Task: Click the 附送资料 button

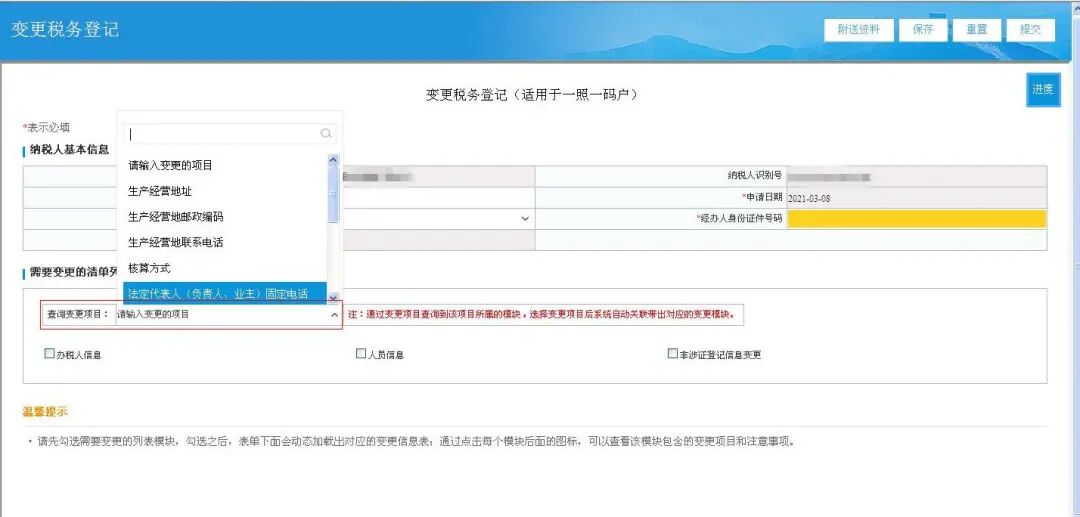Action: (858, 30)
